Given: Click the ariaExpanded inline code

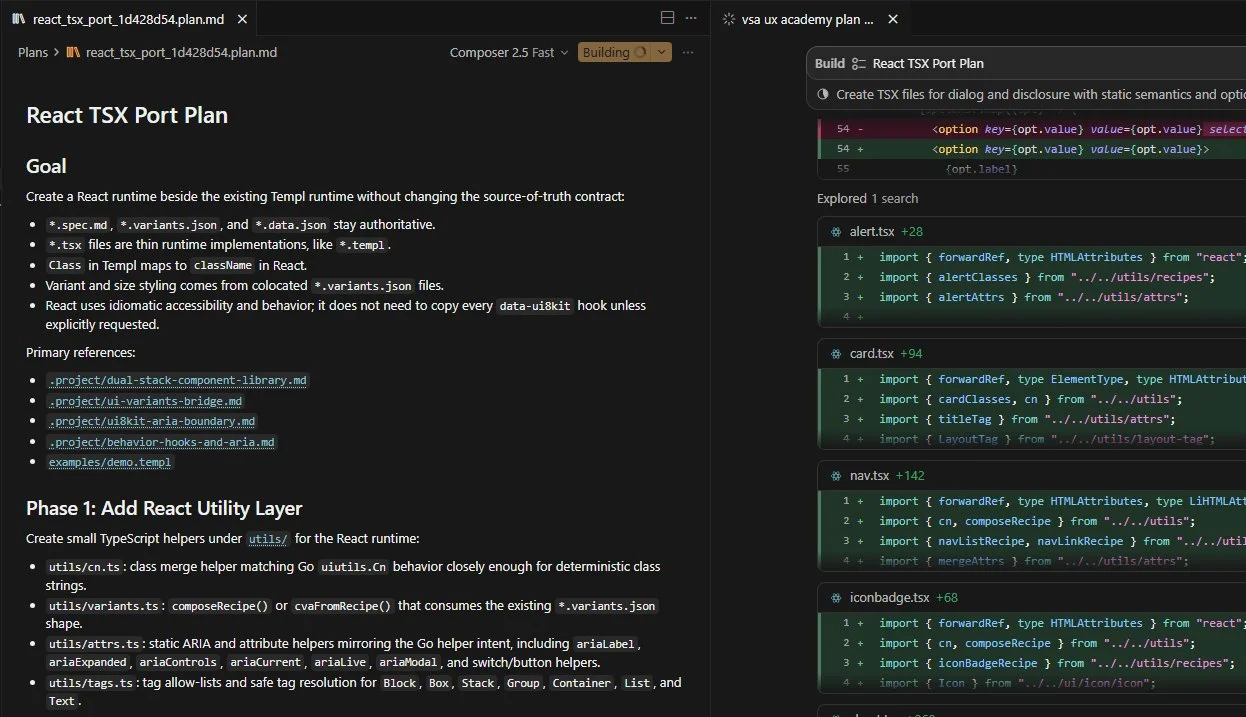Looking at the screenshot, I should (88, 662).
